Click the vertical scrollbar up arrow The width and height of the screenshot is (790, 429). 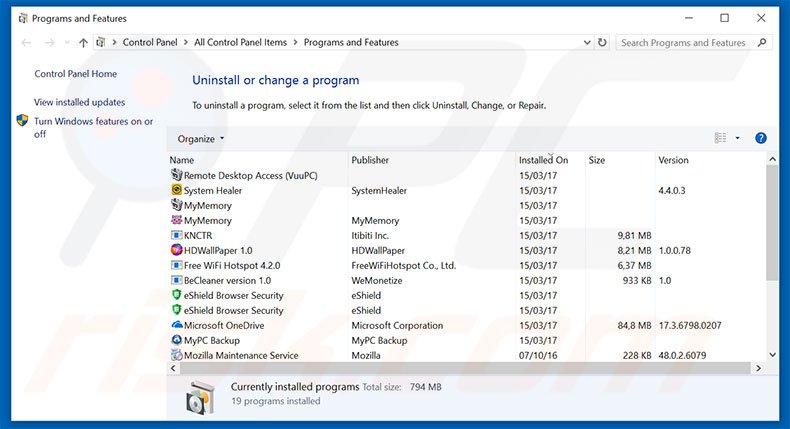772,159
